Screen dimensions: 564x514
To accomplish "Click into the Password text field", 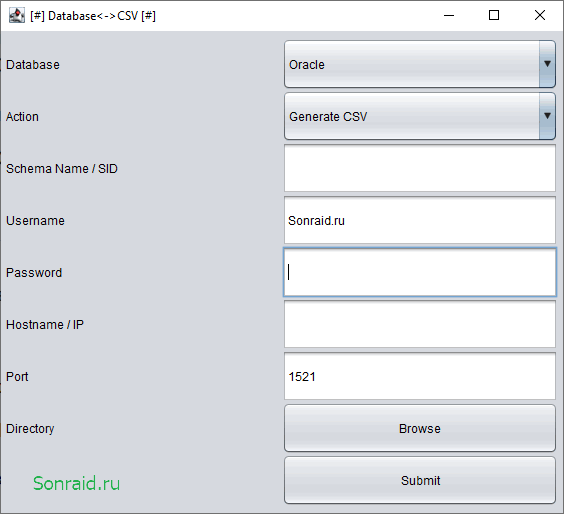I will [420, 272].
